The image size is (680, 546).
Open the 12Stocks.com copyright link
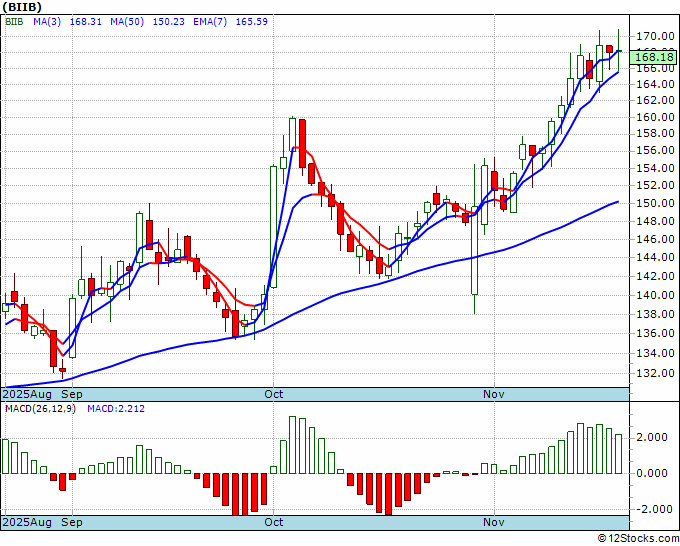click(x=638, y=538)
